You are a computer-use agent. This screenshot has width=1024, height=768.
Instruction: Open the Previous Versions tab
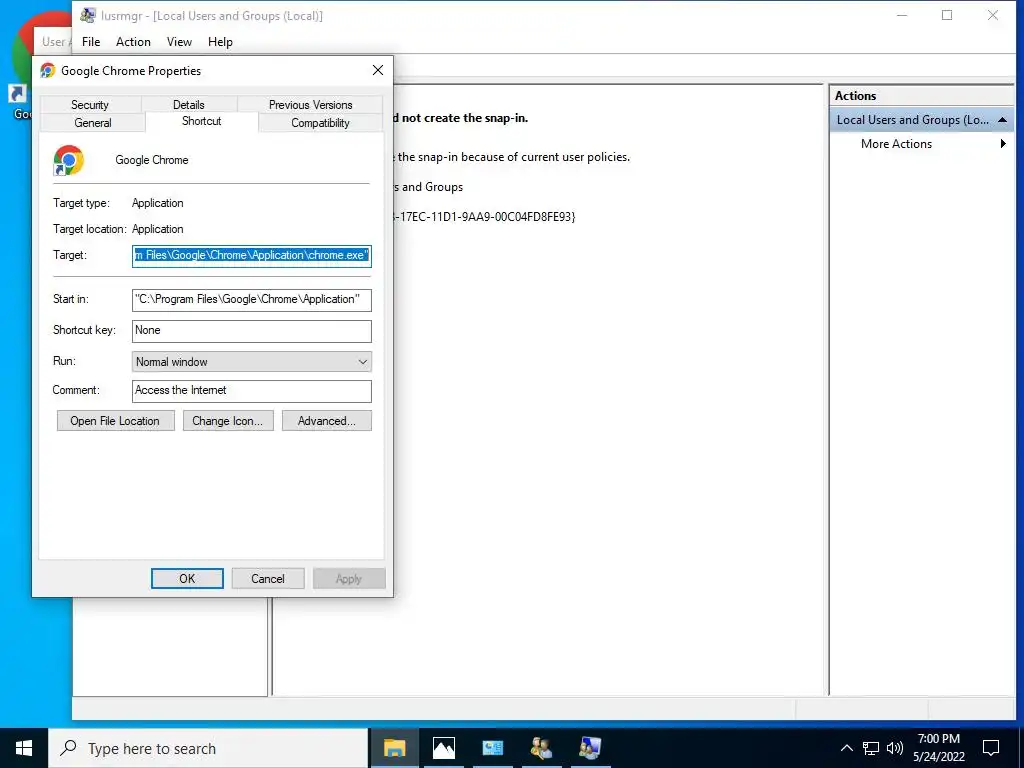[310, 104]
